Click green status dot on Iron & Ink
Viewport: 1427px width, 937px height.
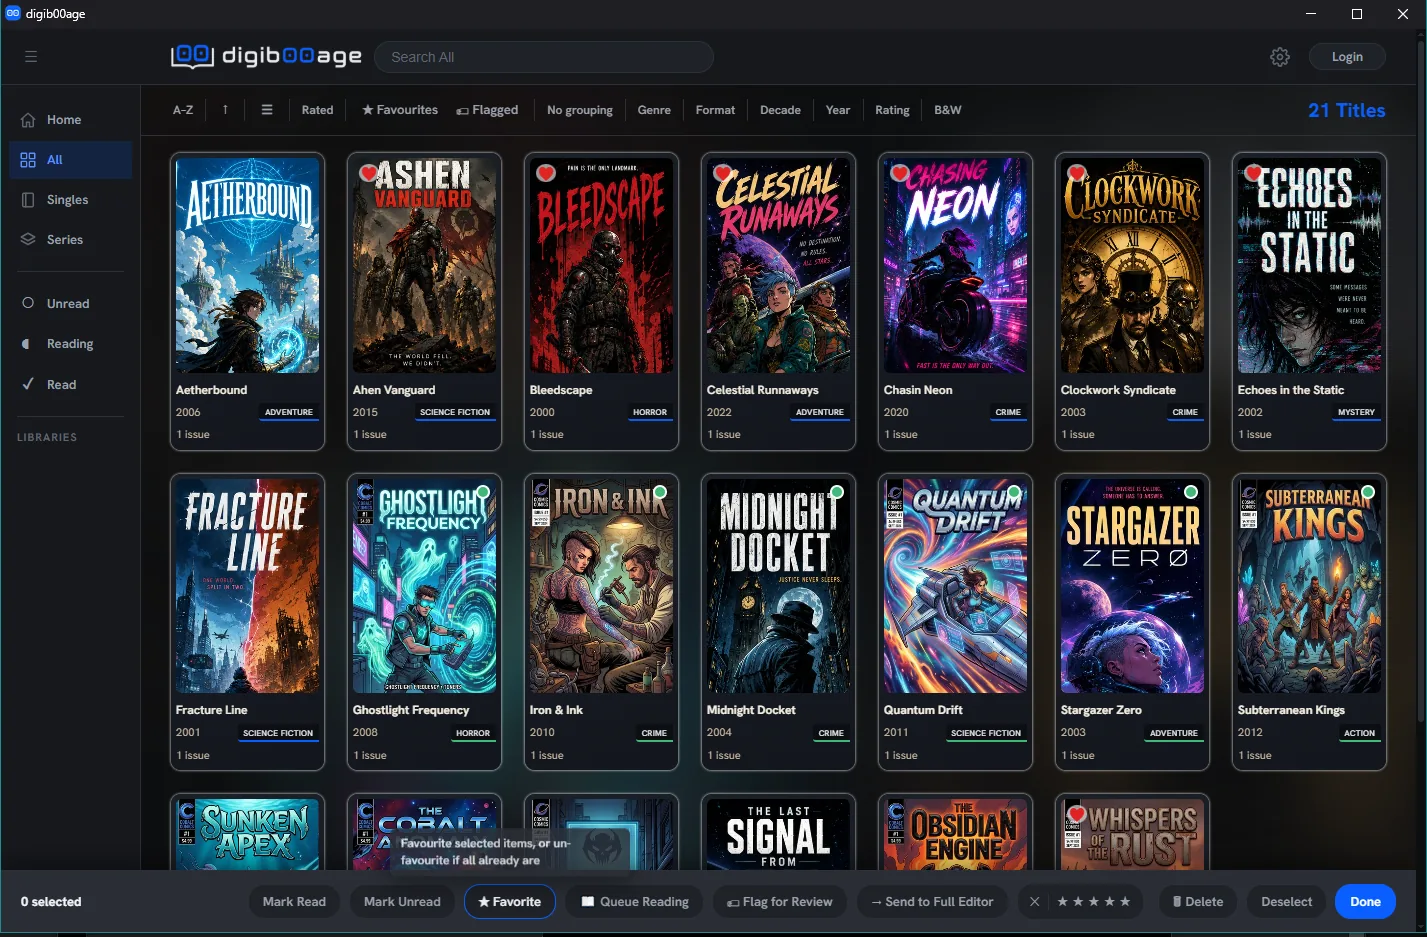660,492
